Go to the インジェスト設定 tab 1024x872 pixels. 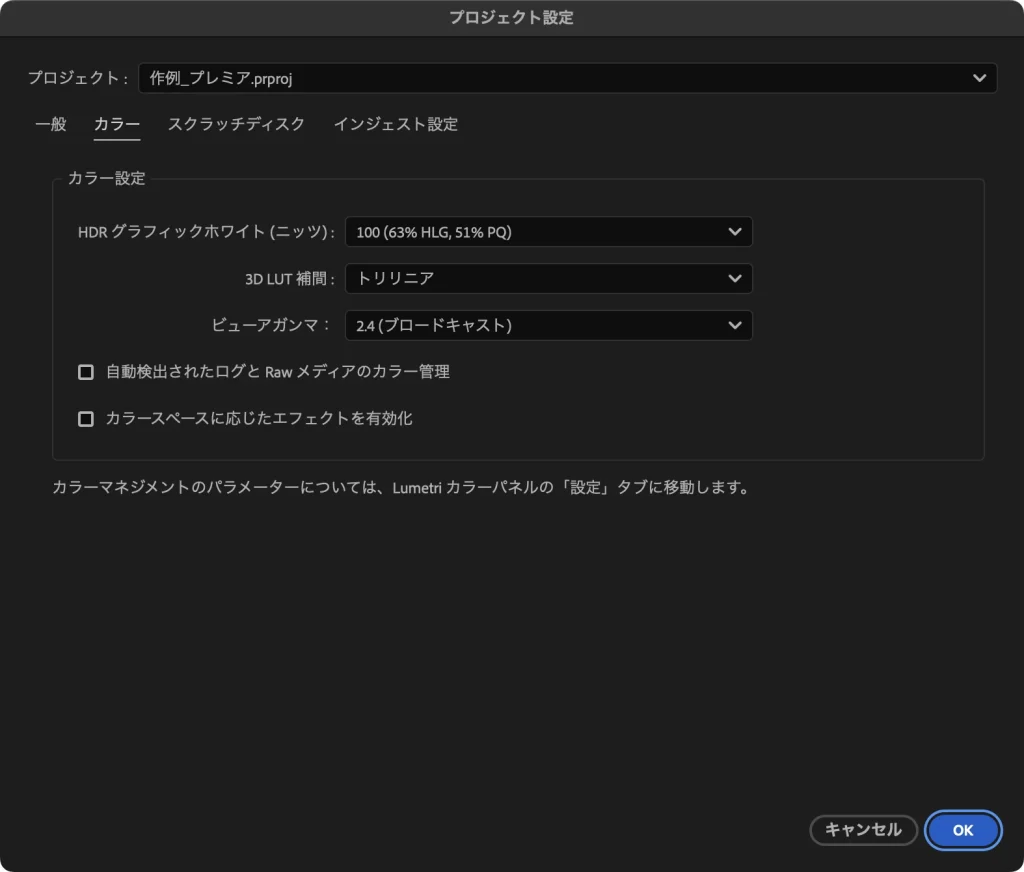[396, 124]
